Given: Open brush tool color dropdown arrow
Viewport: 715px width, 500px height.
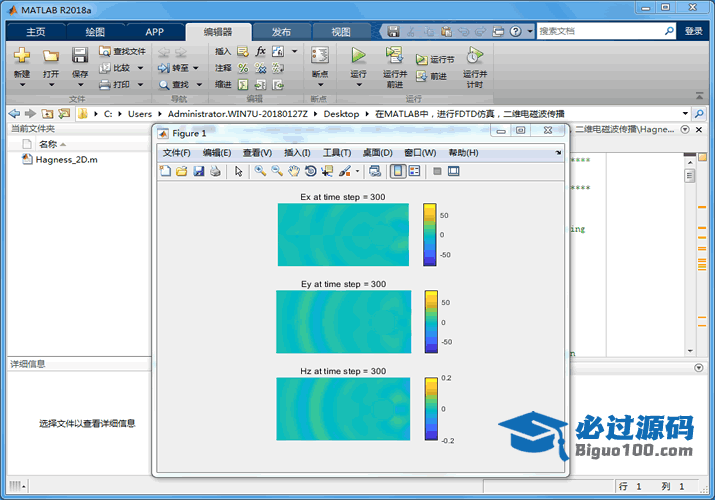Looking at the screenshot, I should (x=357, y=171).
